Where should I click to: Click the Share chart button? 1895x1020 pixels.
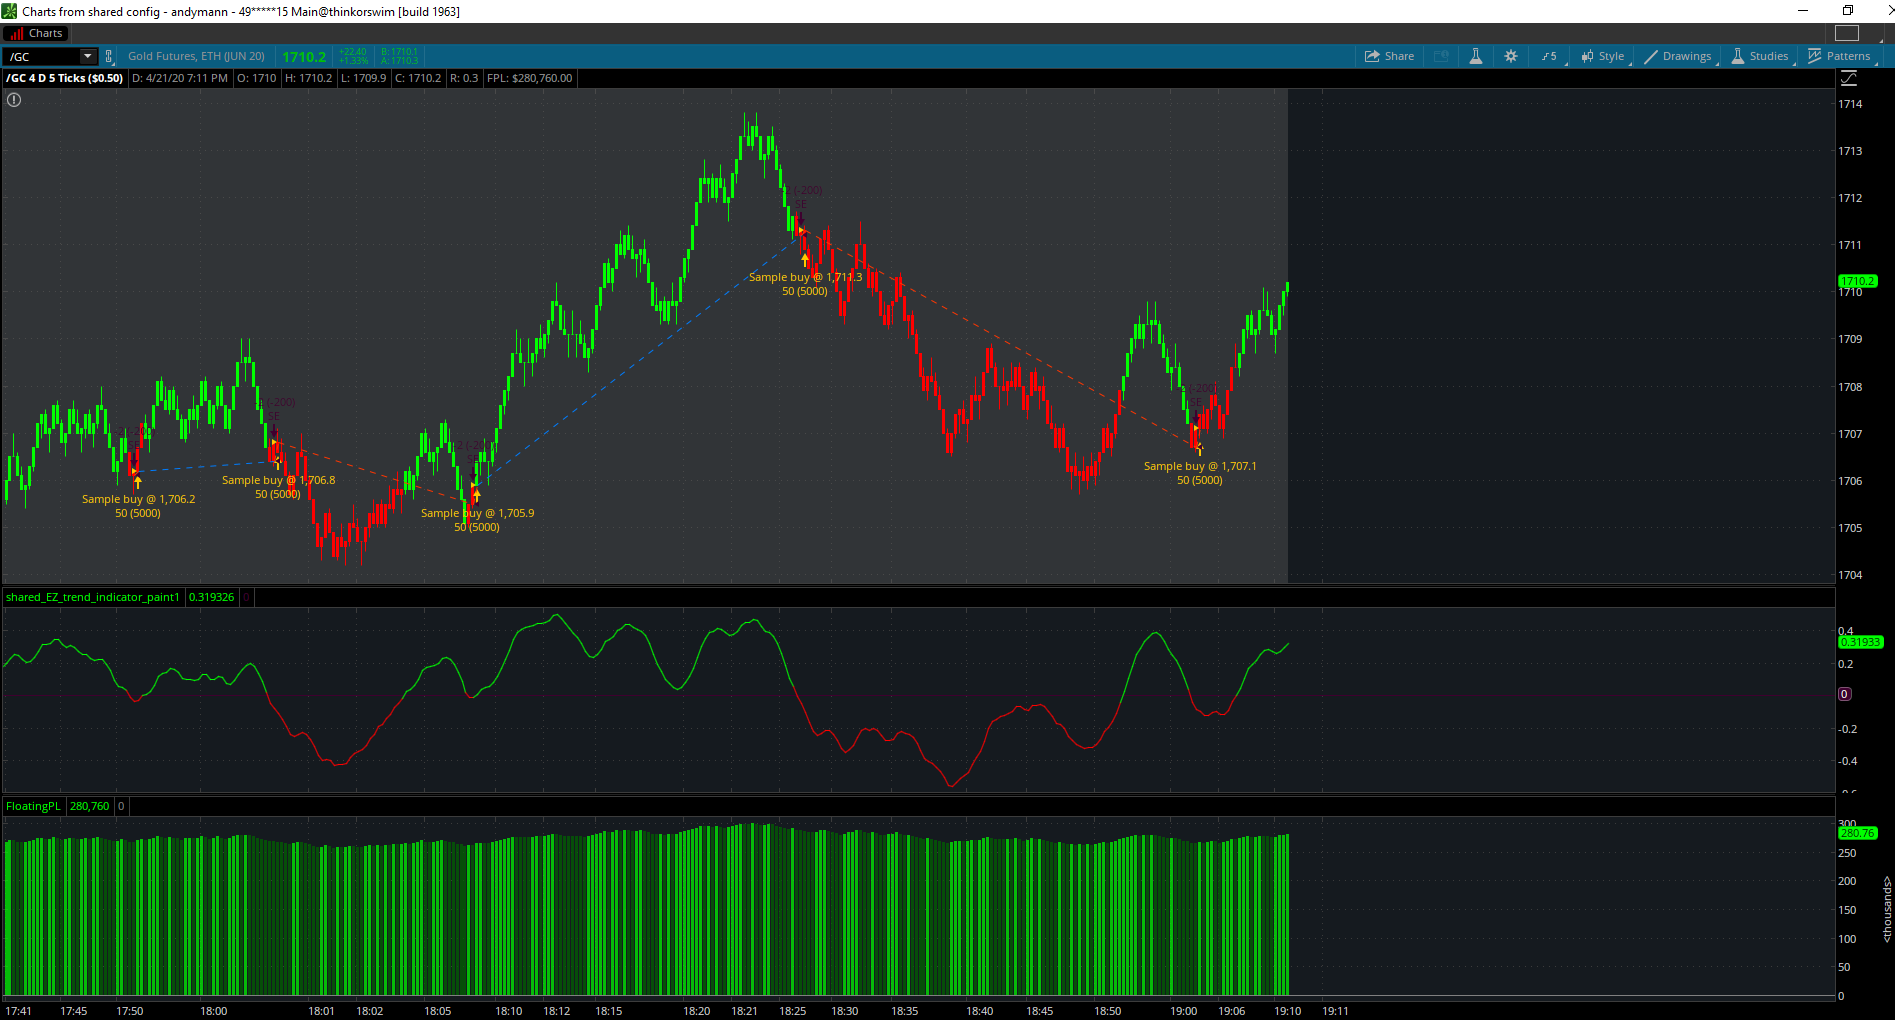coord(1389,56)
